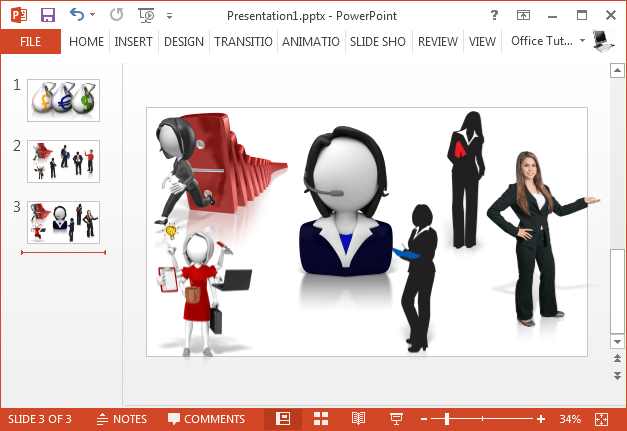
Task: Select the headset operator clipart image
Action: pos(346,201)
